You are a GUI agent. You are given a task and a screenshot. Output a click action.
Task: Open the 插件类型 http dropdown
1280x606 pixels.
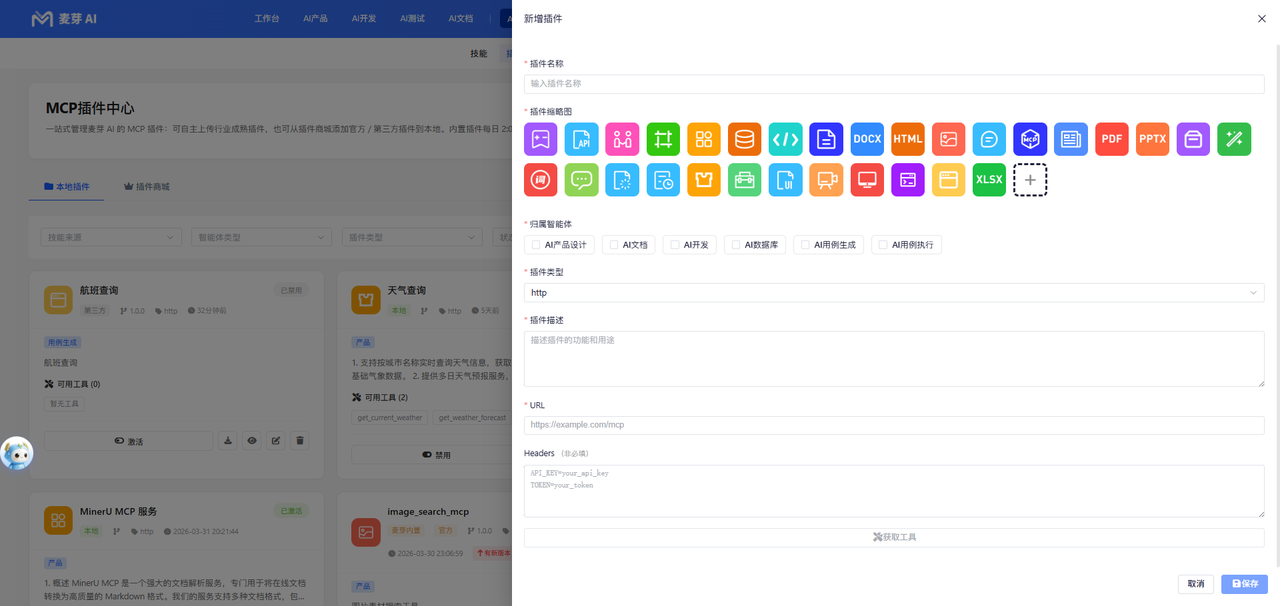tap(894, 293)
